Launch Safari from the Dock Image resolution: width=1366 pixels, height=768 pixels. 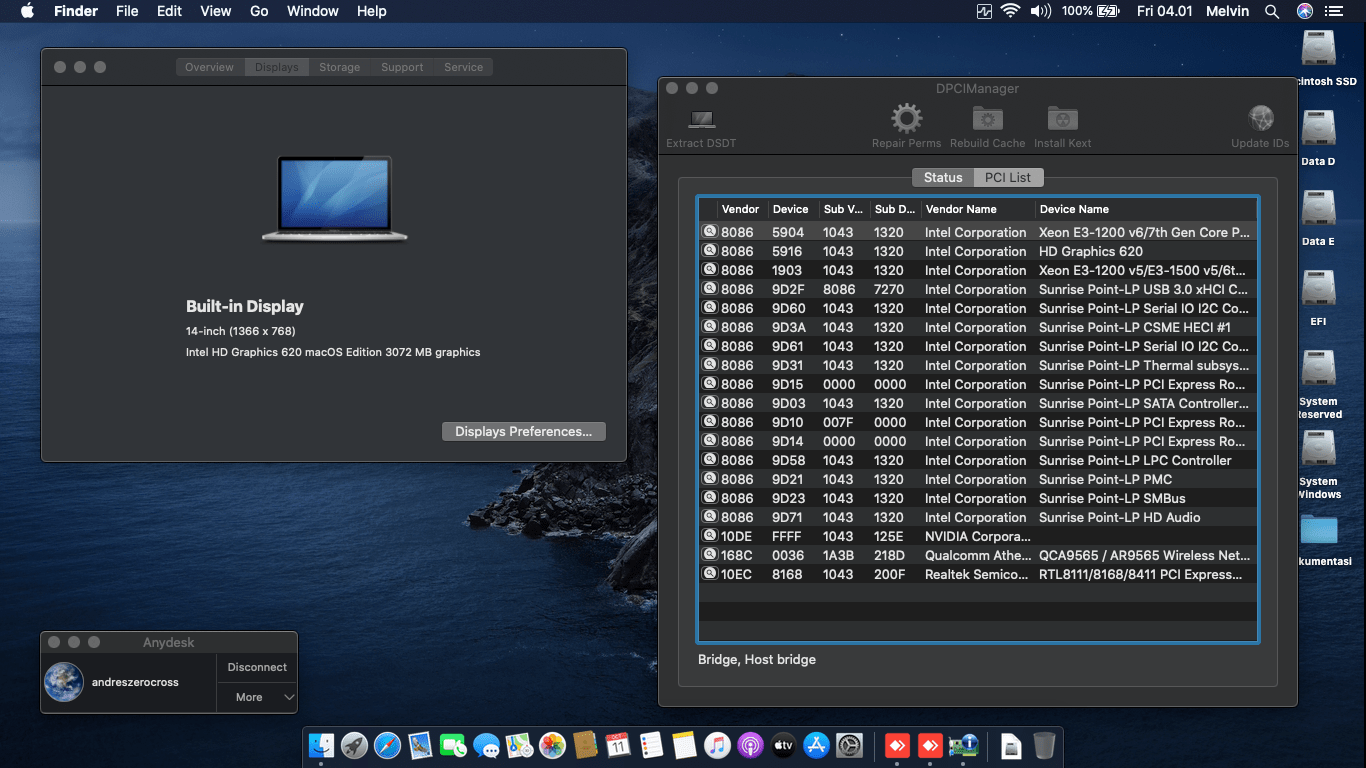387,745
